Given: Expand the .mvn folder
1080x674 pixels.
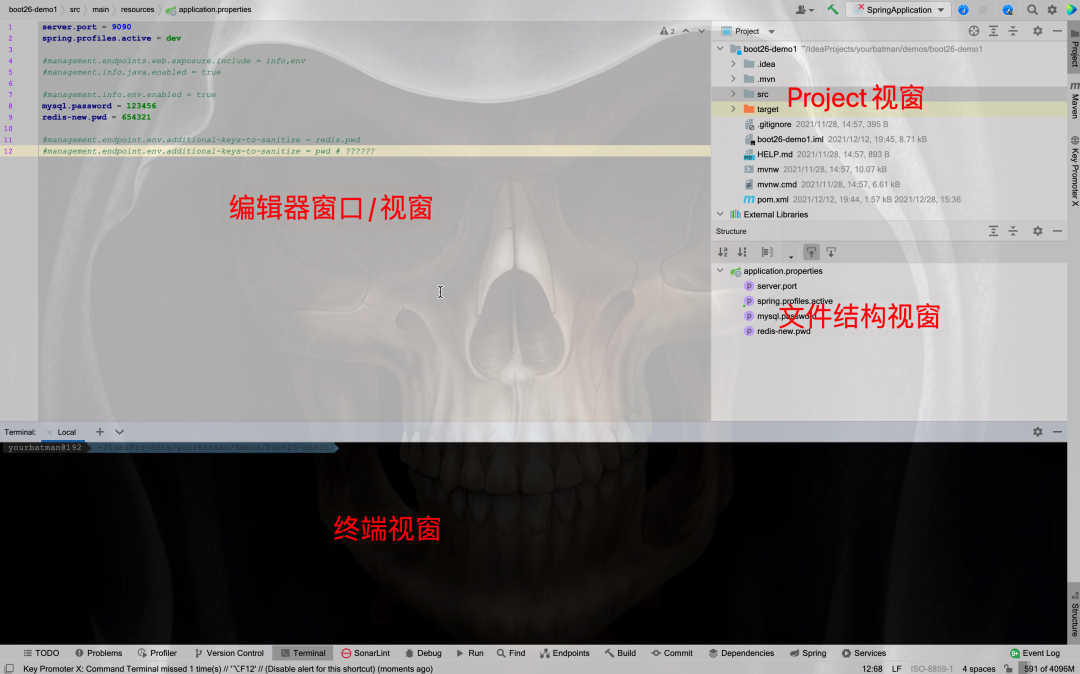Looking at the screenshot, I should [734, 79].
